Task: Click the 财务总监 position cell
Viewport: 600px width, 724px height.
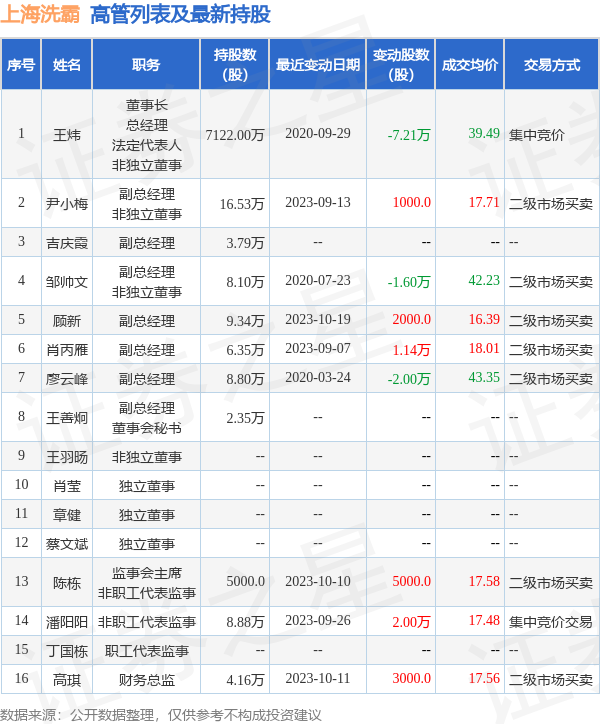Action: [146, 680]
